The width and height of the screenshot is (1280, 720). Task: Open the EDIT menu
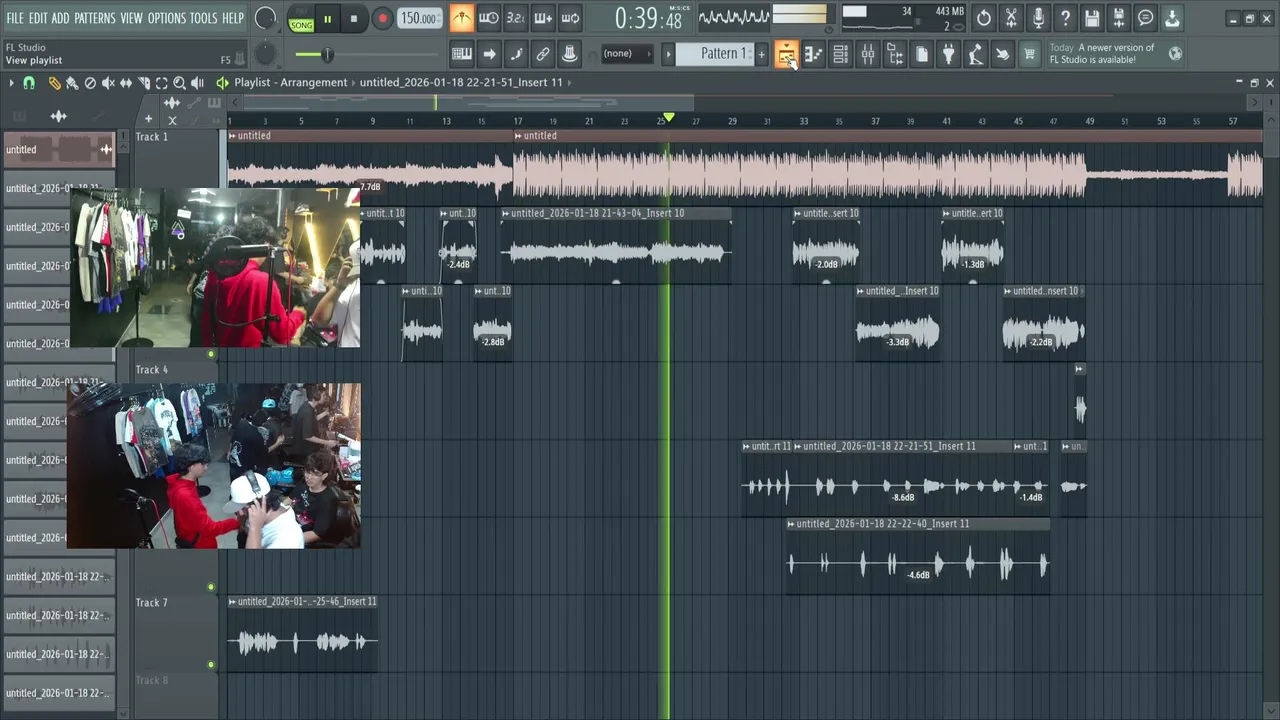(x=38, y=18)
